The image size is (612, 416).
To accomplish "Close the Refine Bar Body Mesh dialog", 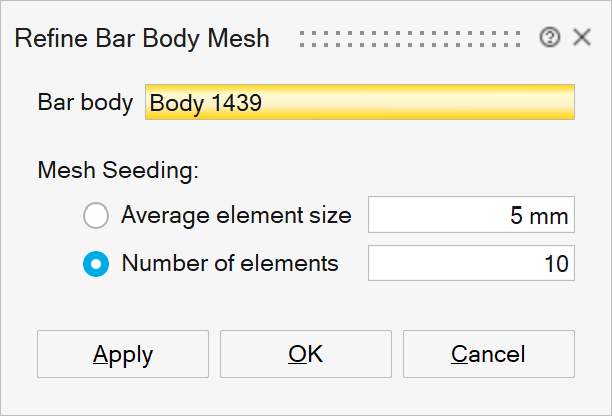I will [581, 38].
